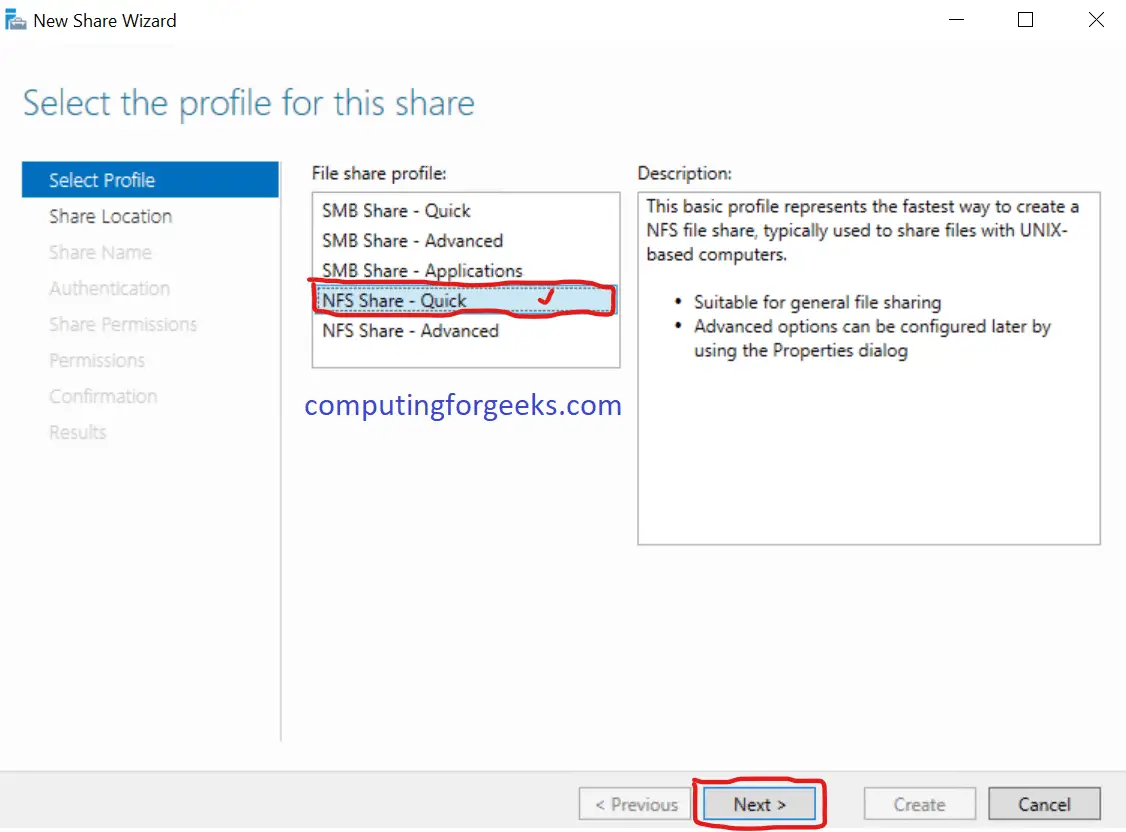Open the Confirmation step
Screen dimensions: 1126x832
click(x=103, y=396)
